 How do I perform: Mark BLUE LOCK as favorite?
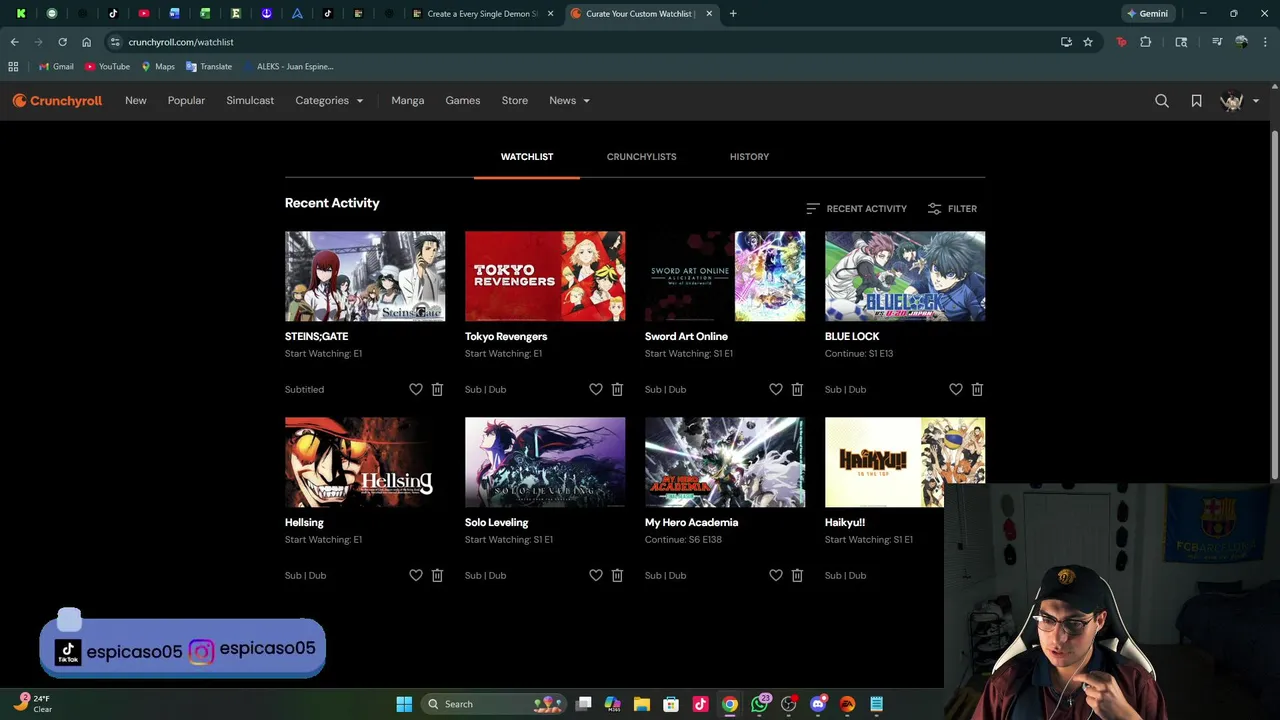pos(956,389)
